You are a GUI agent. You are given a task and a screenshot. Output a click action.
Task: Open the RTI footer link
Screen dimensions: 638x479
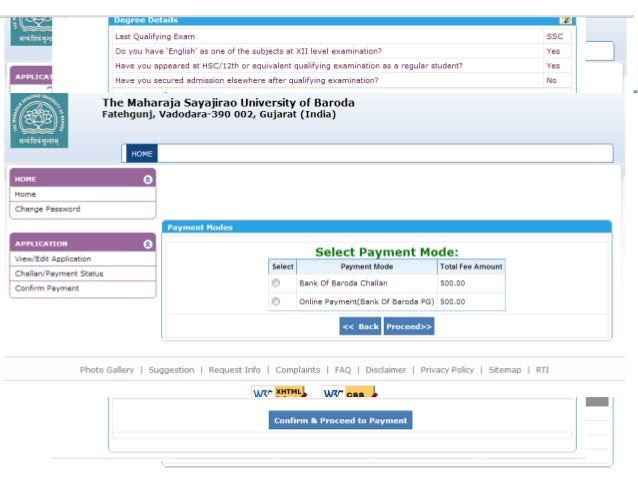(x=542, y=370)
